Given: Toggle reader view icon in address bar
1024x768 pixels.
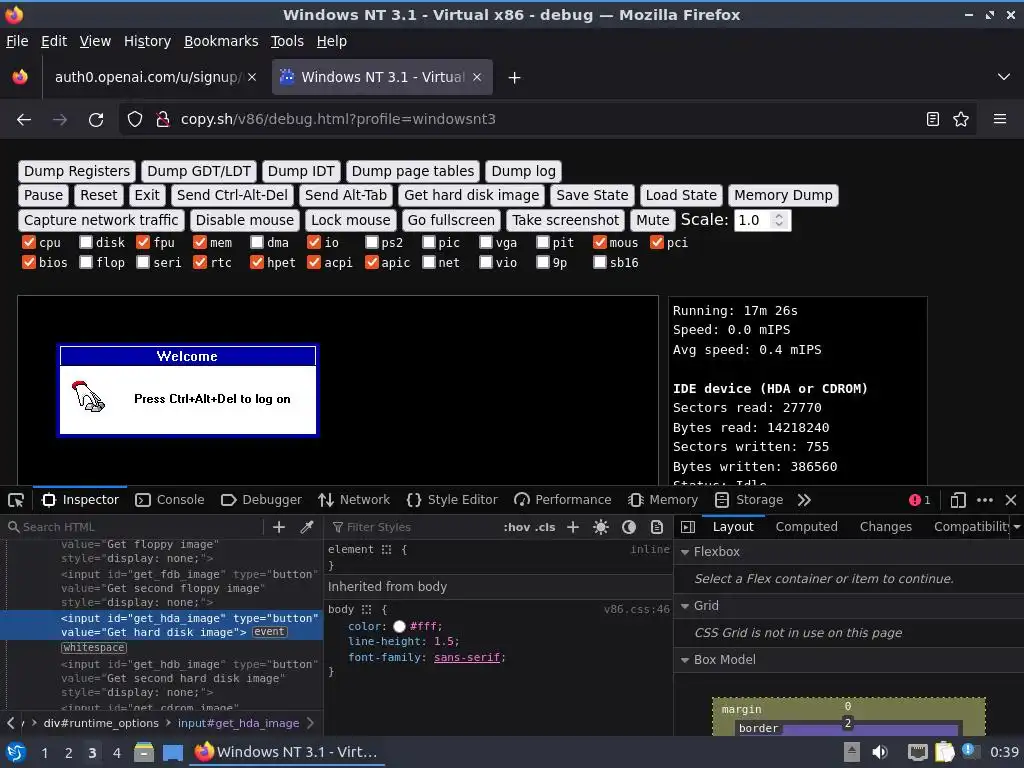Looking at the screenshot, I should point(933,120).
